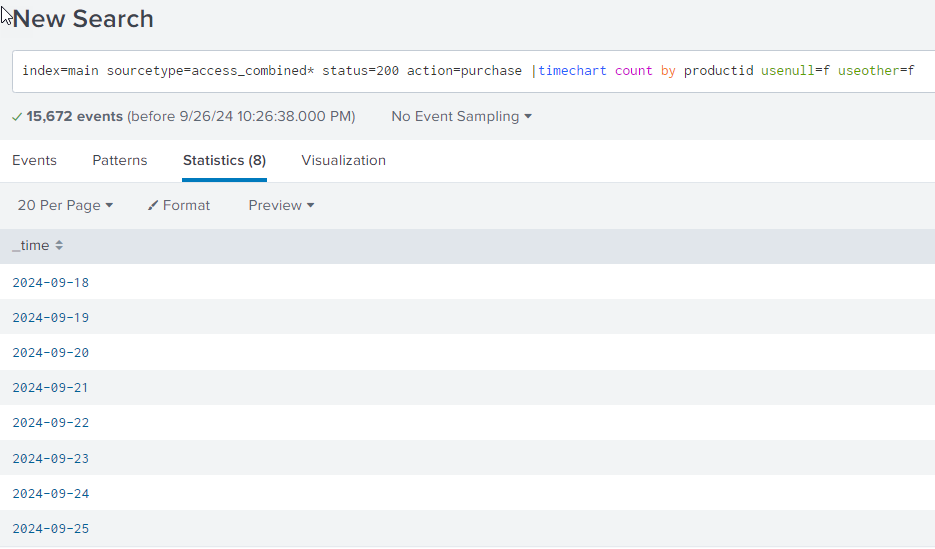The height and width of the screenshot is (549, 935).
Task: Open the 2024-09-25 time entry
Action: 50,528
